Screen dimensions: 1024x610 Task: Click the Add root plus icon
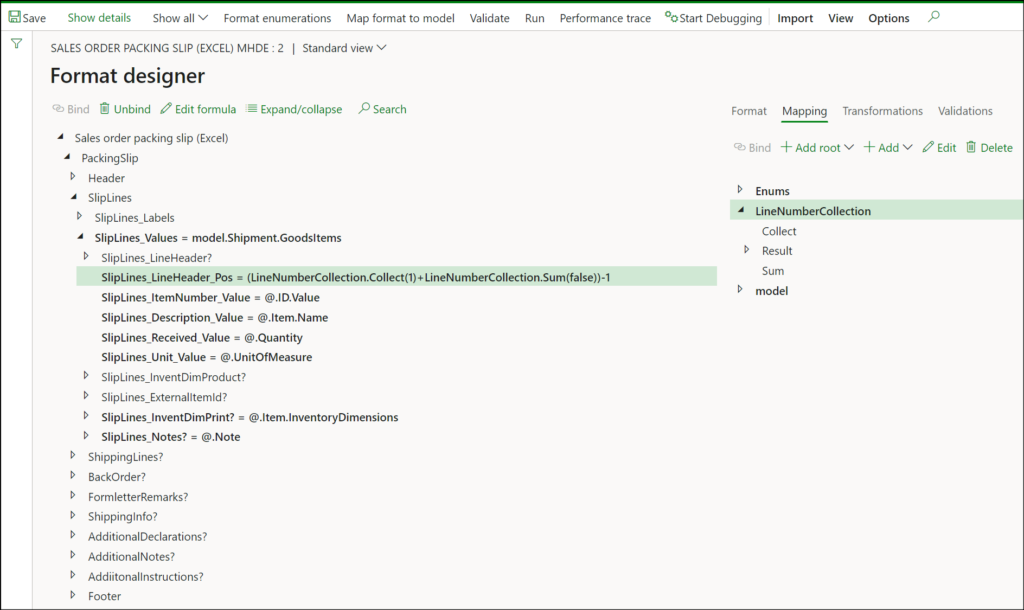pos(786,147)
